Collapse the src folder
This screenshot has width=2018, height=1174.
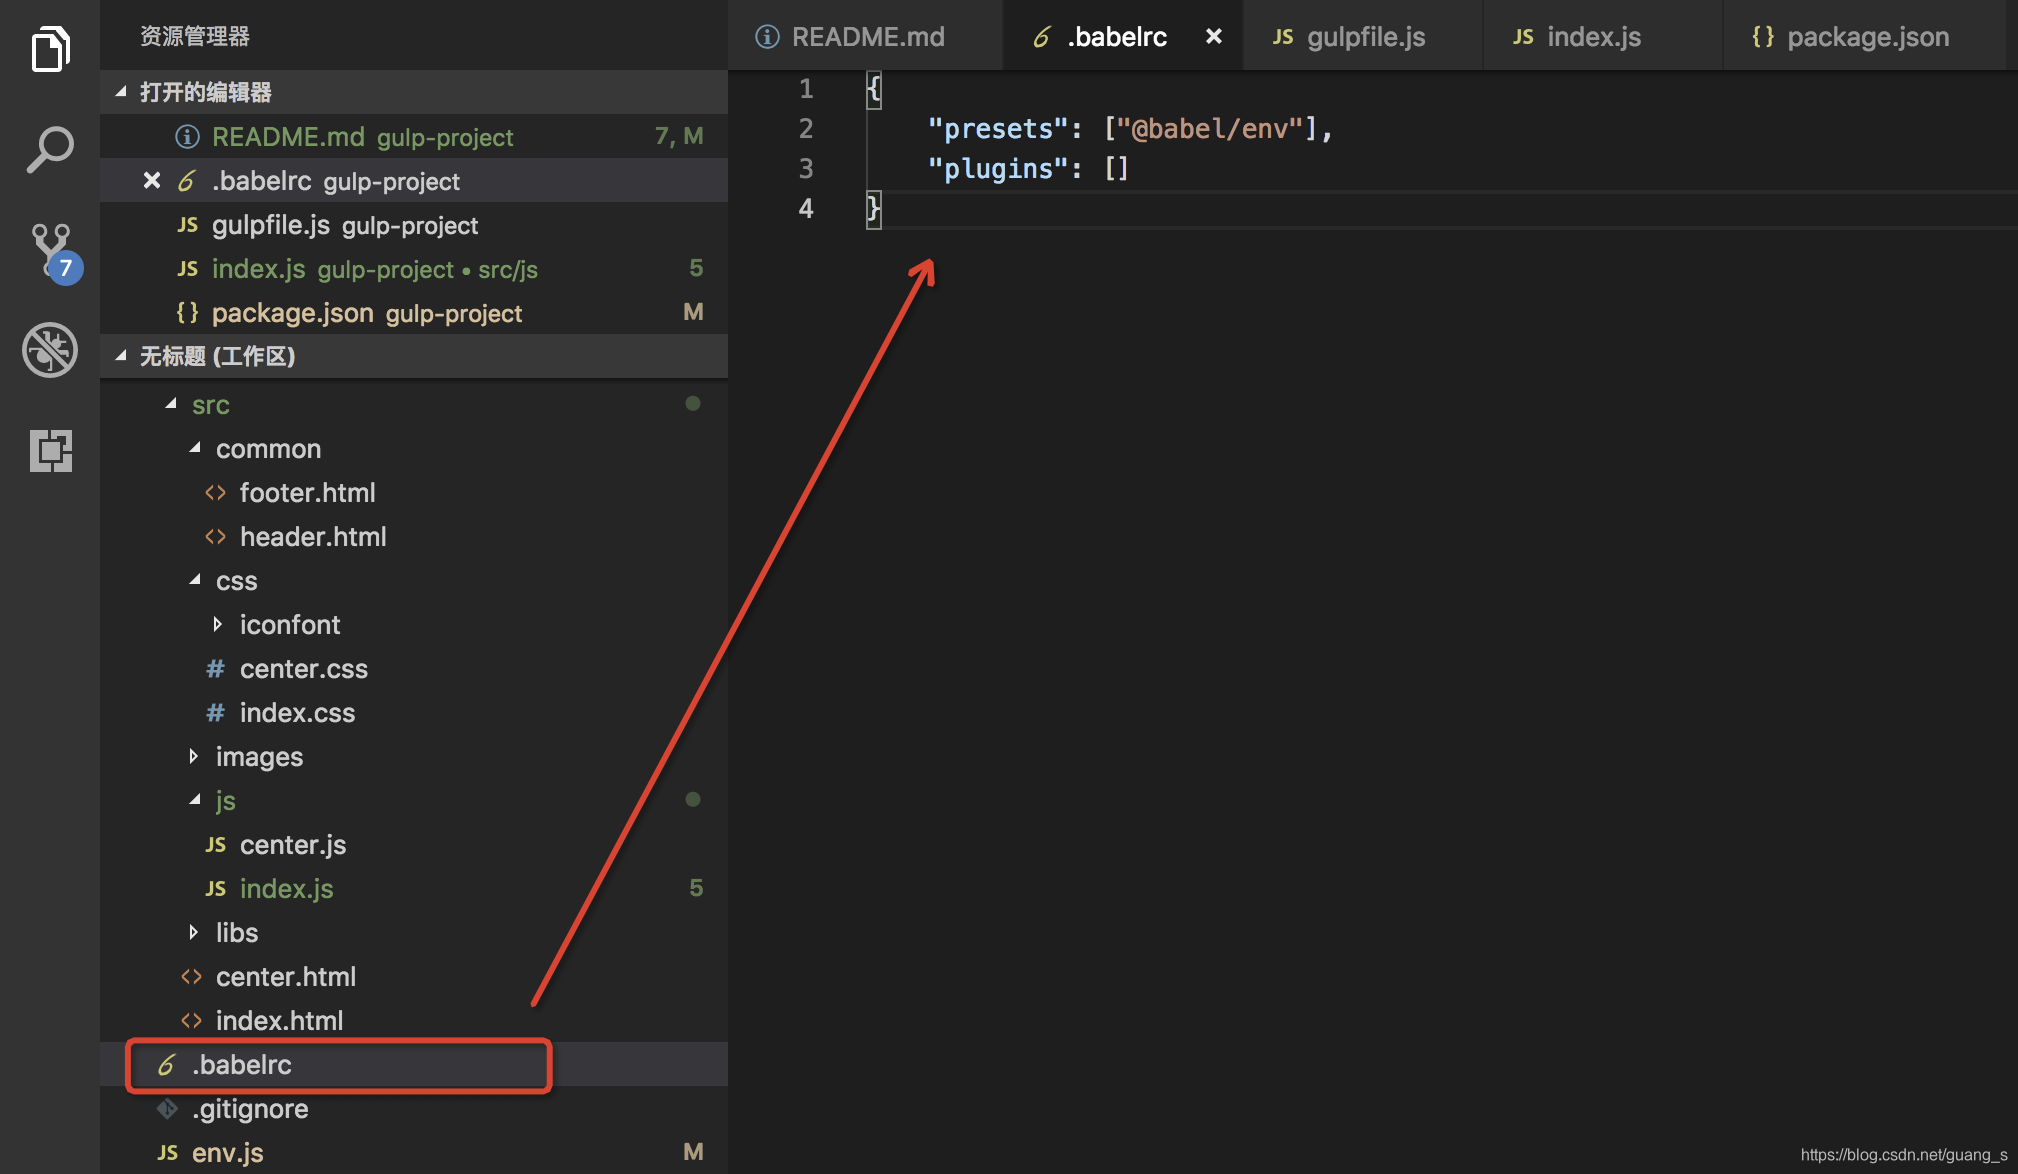[x=171, y=404]
